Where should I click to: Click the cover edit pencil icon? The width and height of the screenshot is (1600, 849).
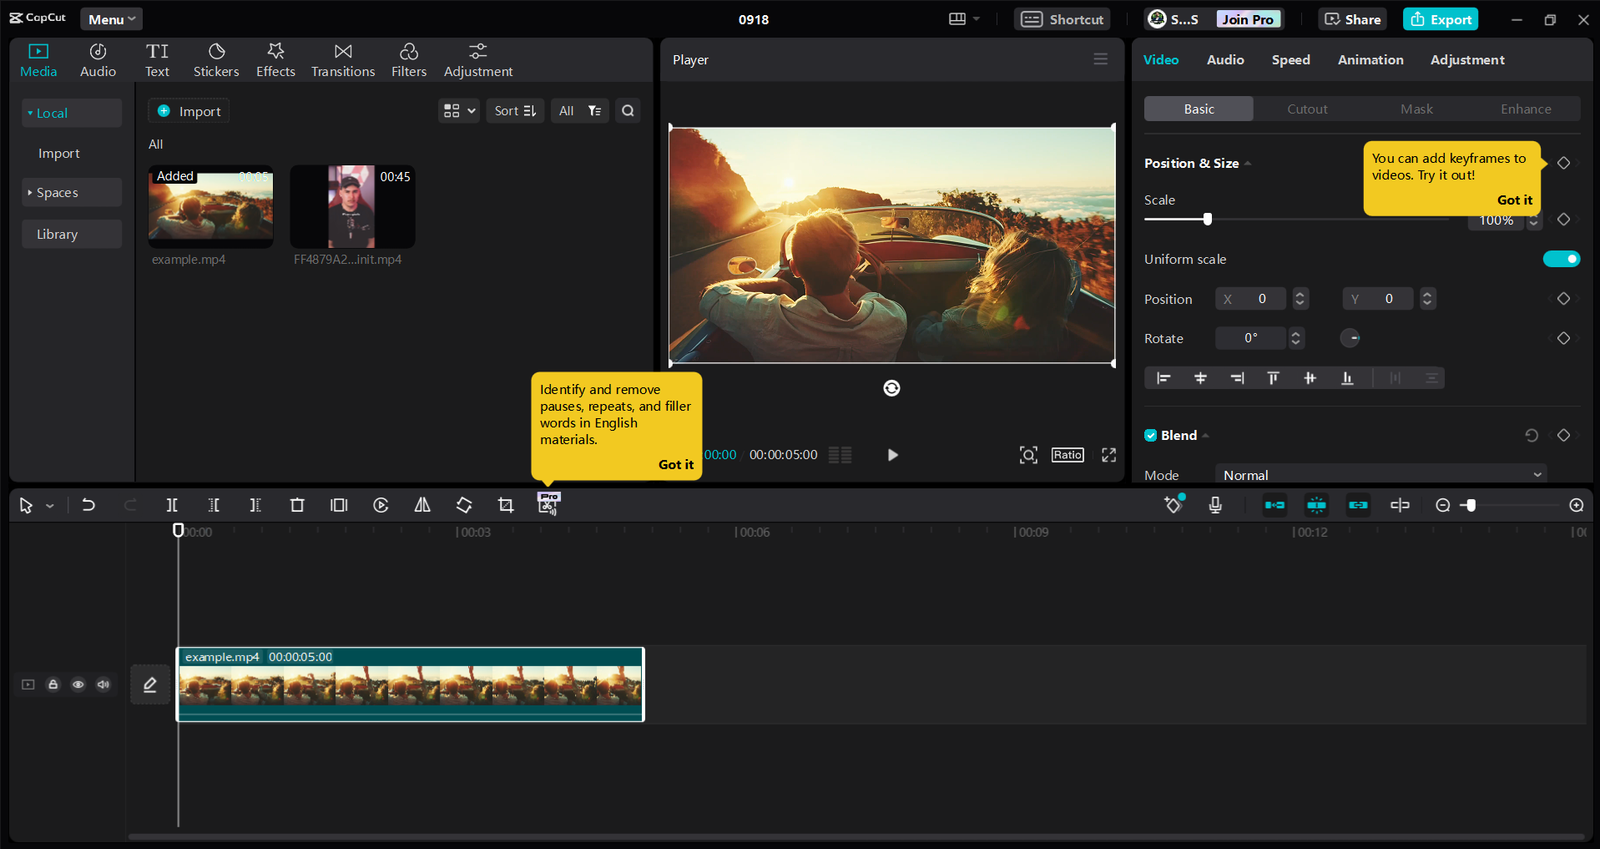150,685
